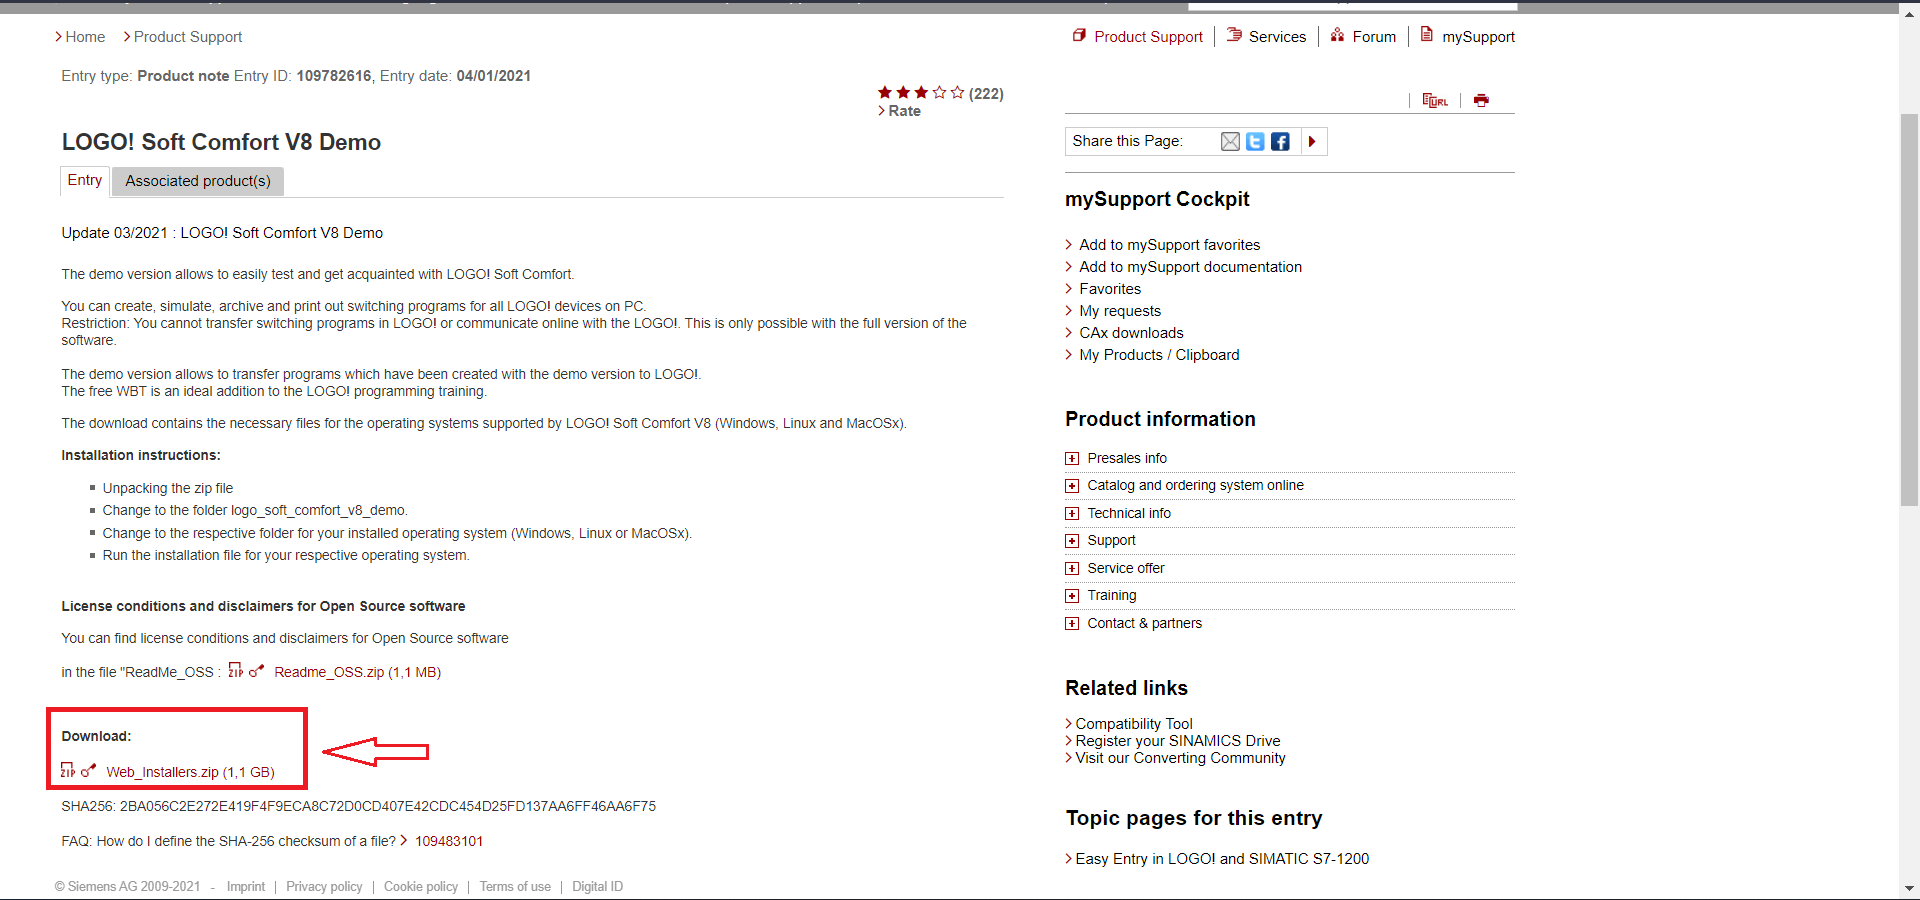This screenshot has width=1920, height=900.
Task: Expand Contact & partners section
Action: click(x=1072, y=624)
